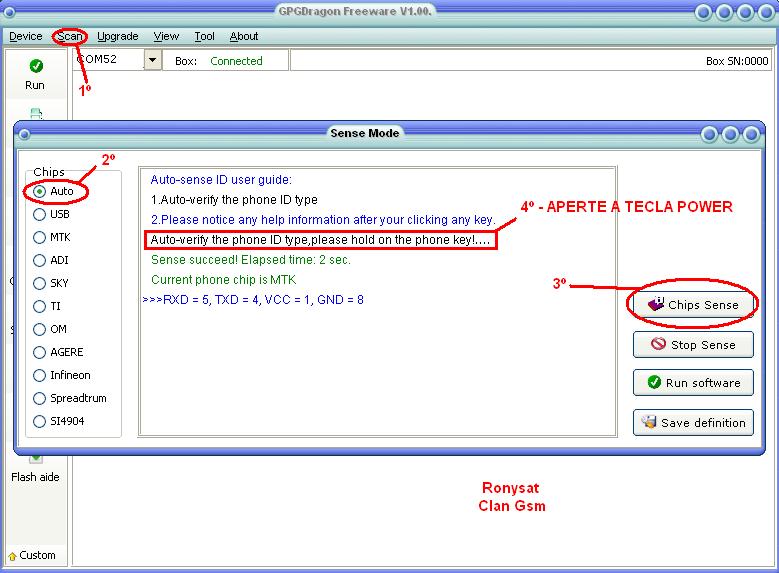This screenshot has width=779, height=573.
Task: Click the partially hidden sidebar icon below Run
Action: click(36, 114)
